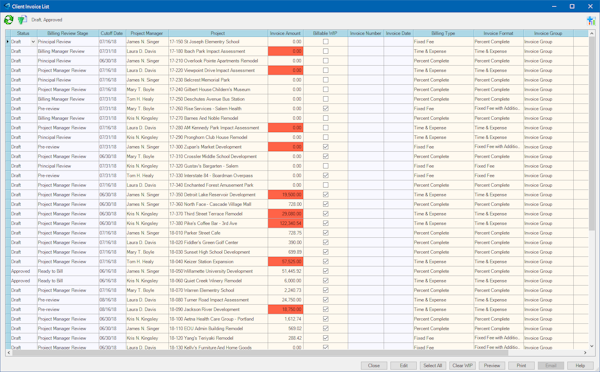Click the Draft, Approved filter label
This screenshot has width=600, height=372.
[47, 20]
